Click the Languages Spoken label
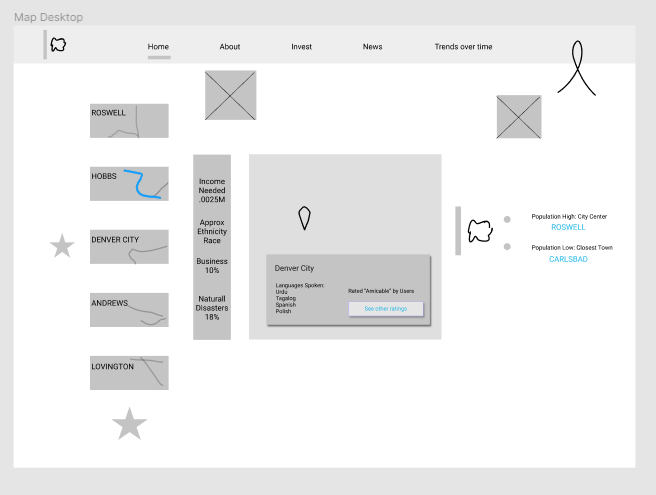 [300, 285]
